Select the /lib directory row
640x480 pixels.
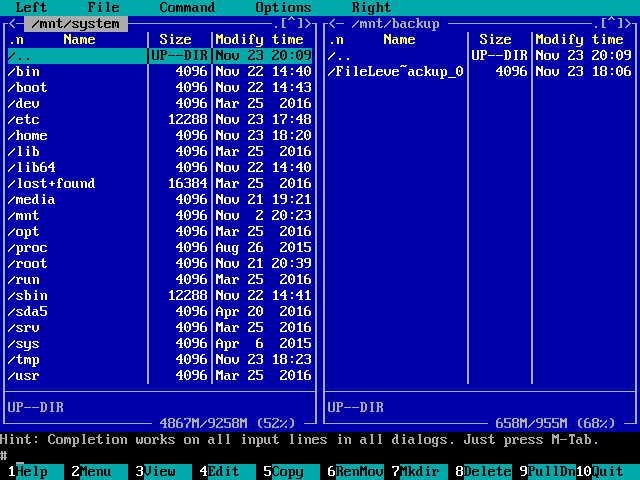click(160, 151)
